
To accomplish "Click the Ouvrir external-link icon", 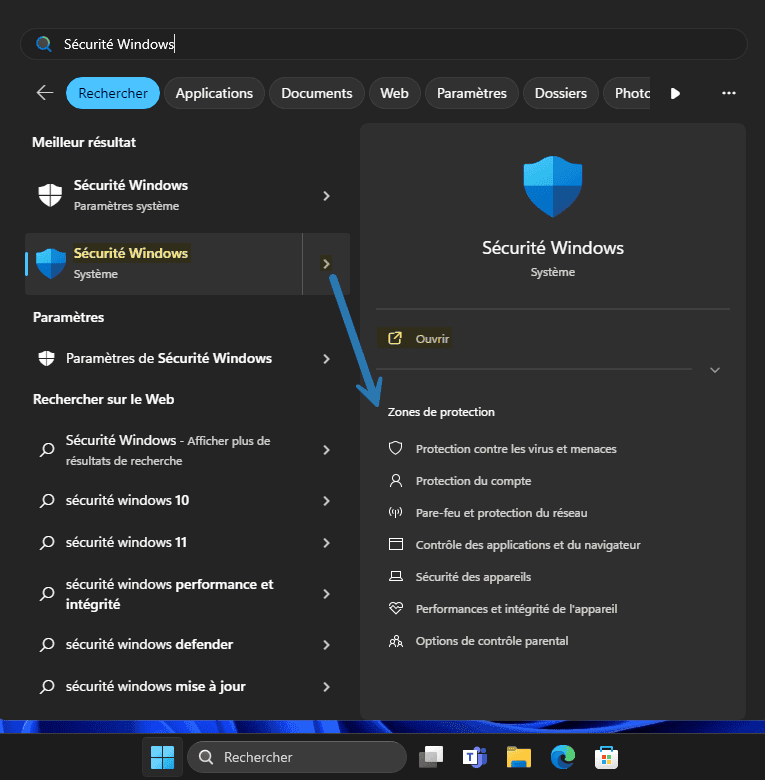I will click(394, 338).
